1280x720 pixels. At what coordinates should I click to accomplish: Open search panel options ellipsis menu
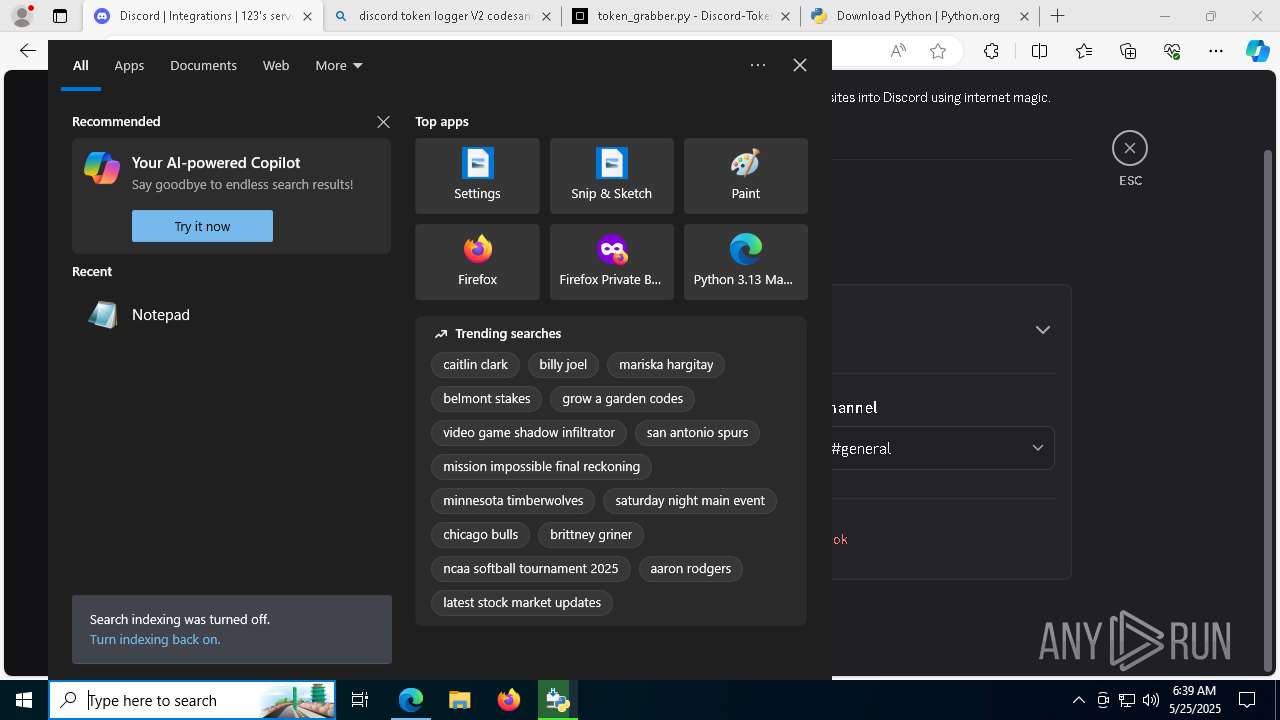pyautogui.click(x=758, y=65)
